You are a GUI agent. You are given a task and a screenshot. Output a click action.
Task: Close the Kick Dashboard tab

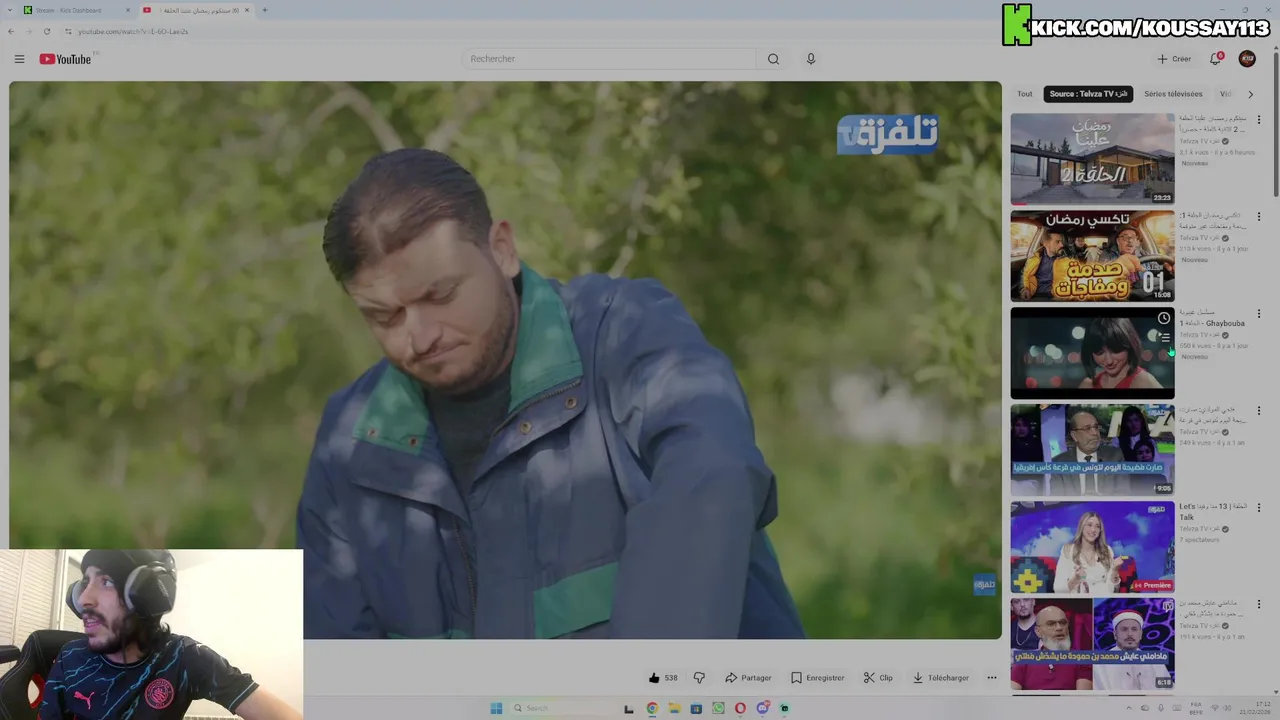point(128,10)
